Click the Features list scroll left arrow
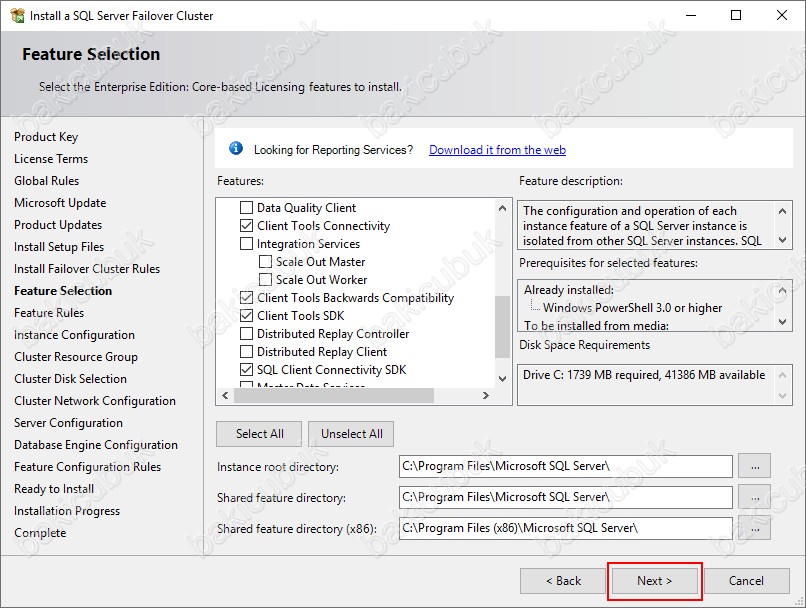 coord(225,395)
